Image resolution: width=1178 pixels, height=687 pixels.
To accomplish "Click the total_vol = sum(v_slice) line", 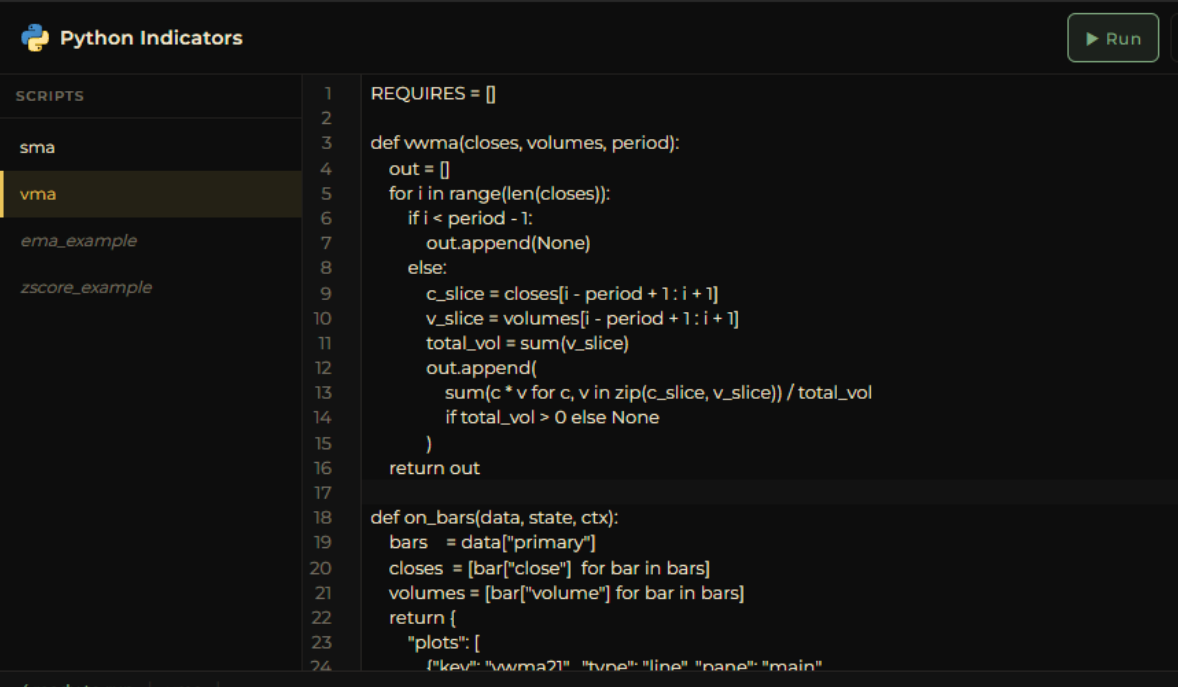I will (527, 343).
